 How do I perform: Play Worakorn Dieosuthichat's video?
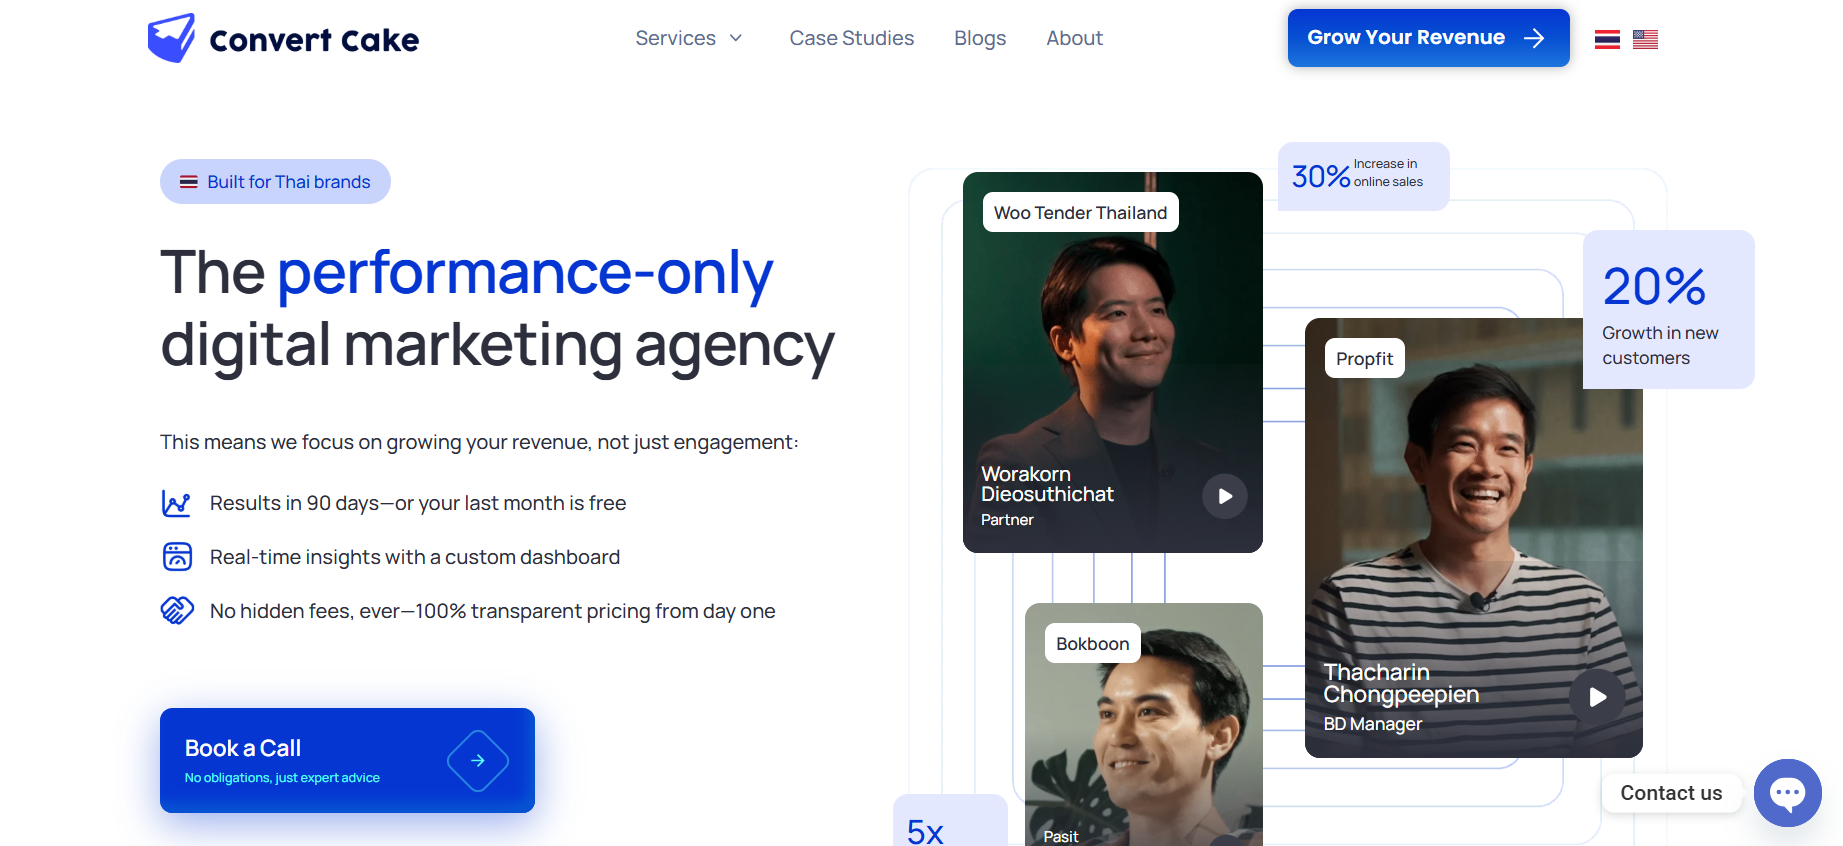coord(1225,496)
